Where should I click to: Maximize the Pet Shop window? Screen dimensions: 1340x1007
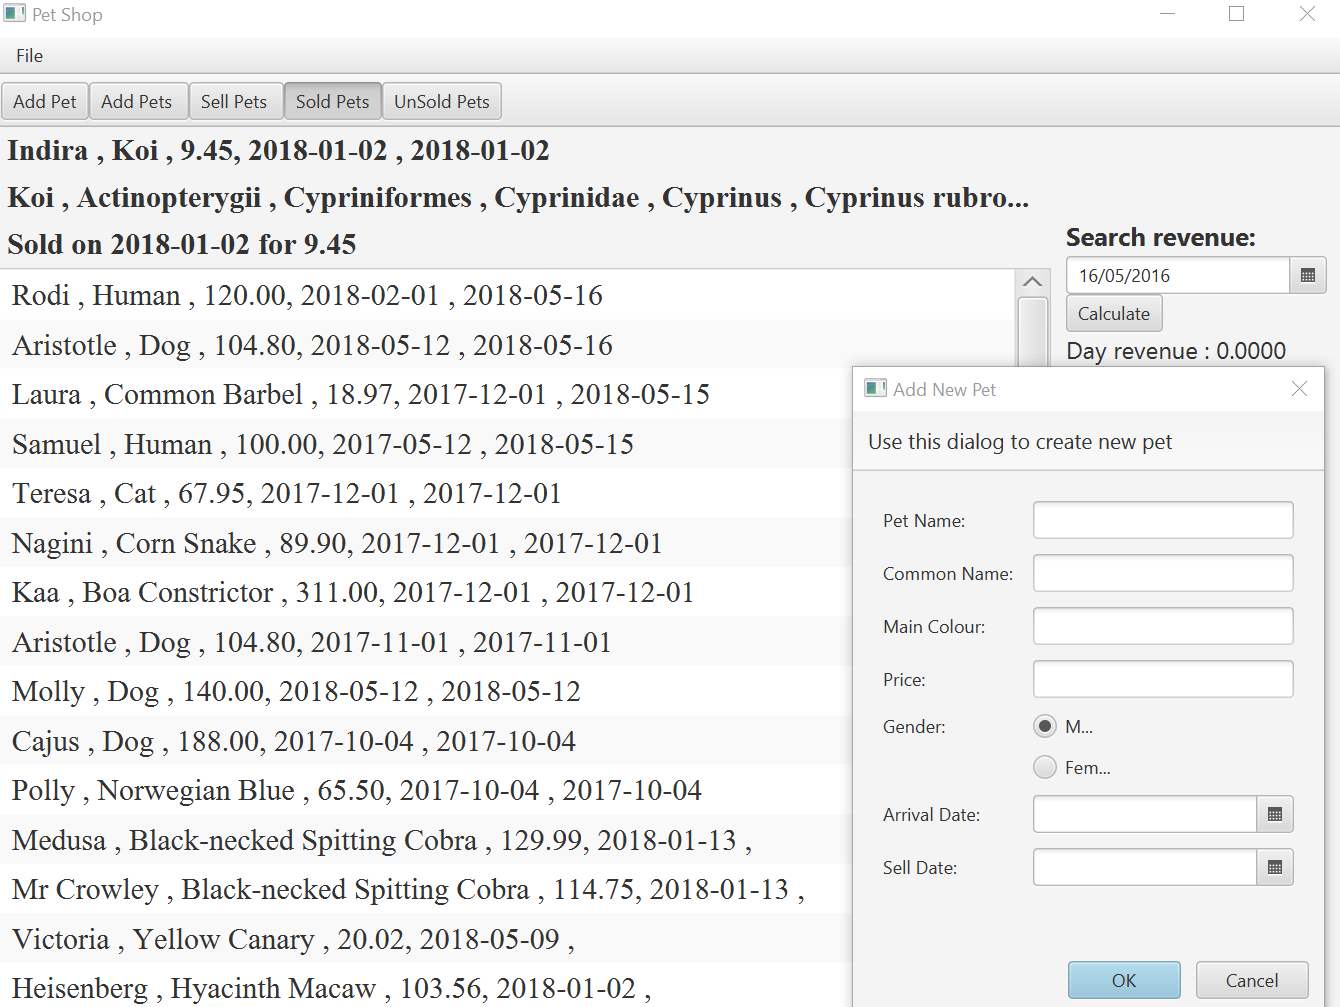(x=1236, y=14)
